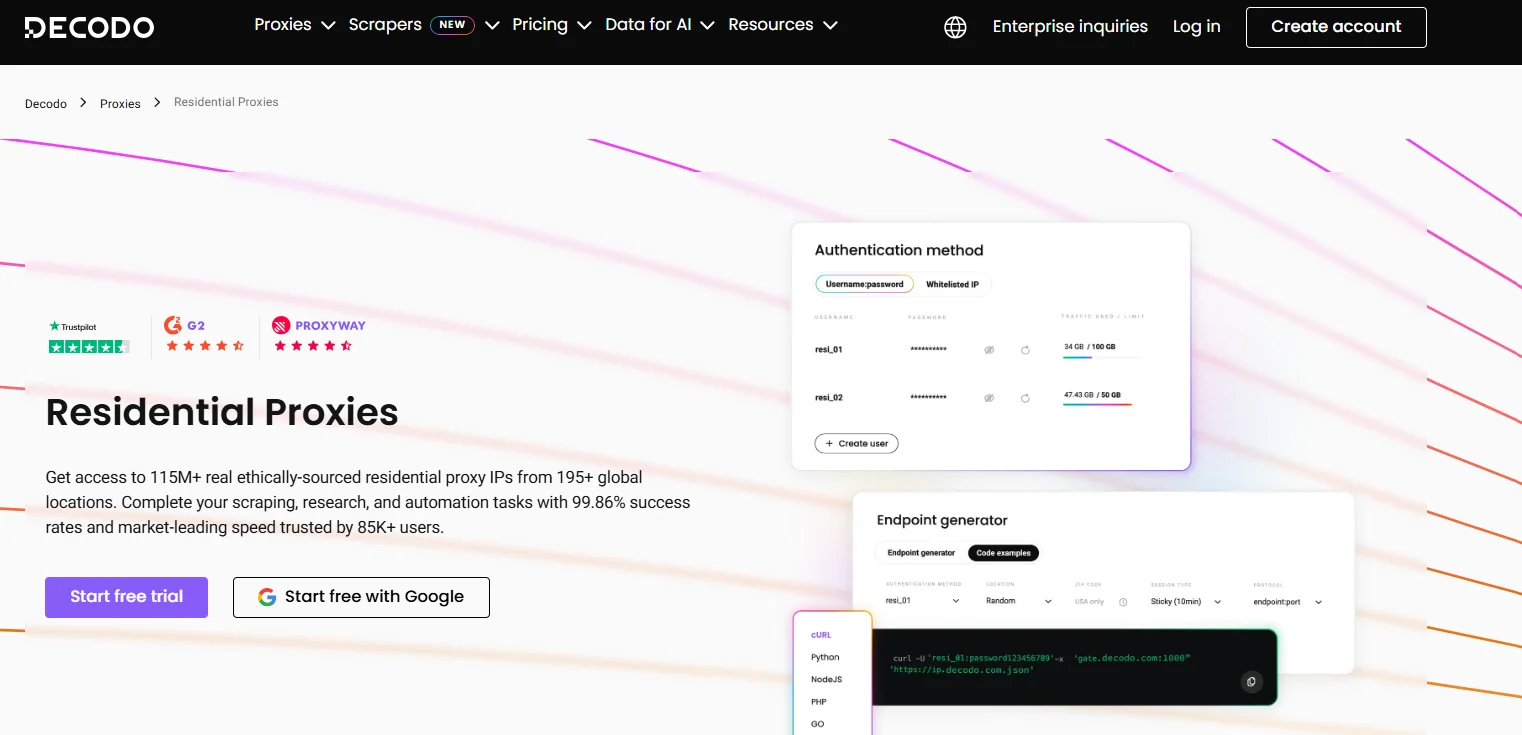Open the endpoint:port protocol dropdown
This screenshot has width=1522, height=735.
click(x=1288, y=602)
